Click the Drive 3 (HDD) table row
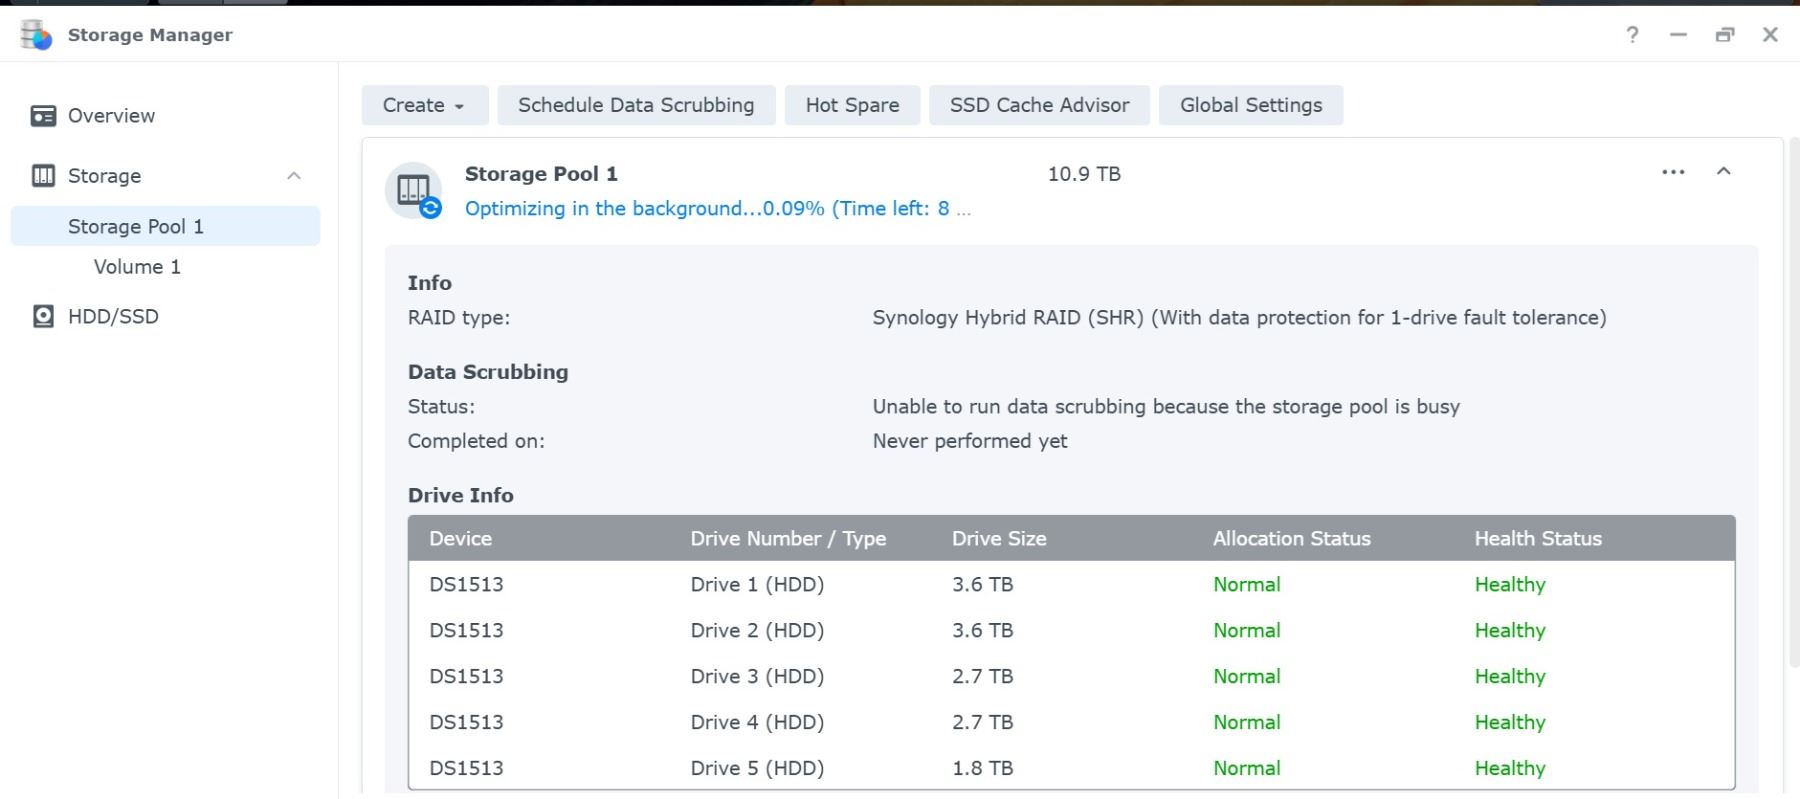Screen dimensions: 1800x799 (x=757, y=677)
